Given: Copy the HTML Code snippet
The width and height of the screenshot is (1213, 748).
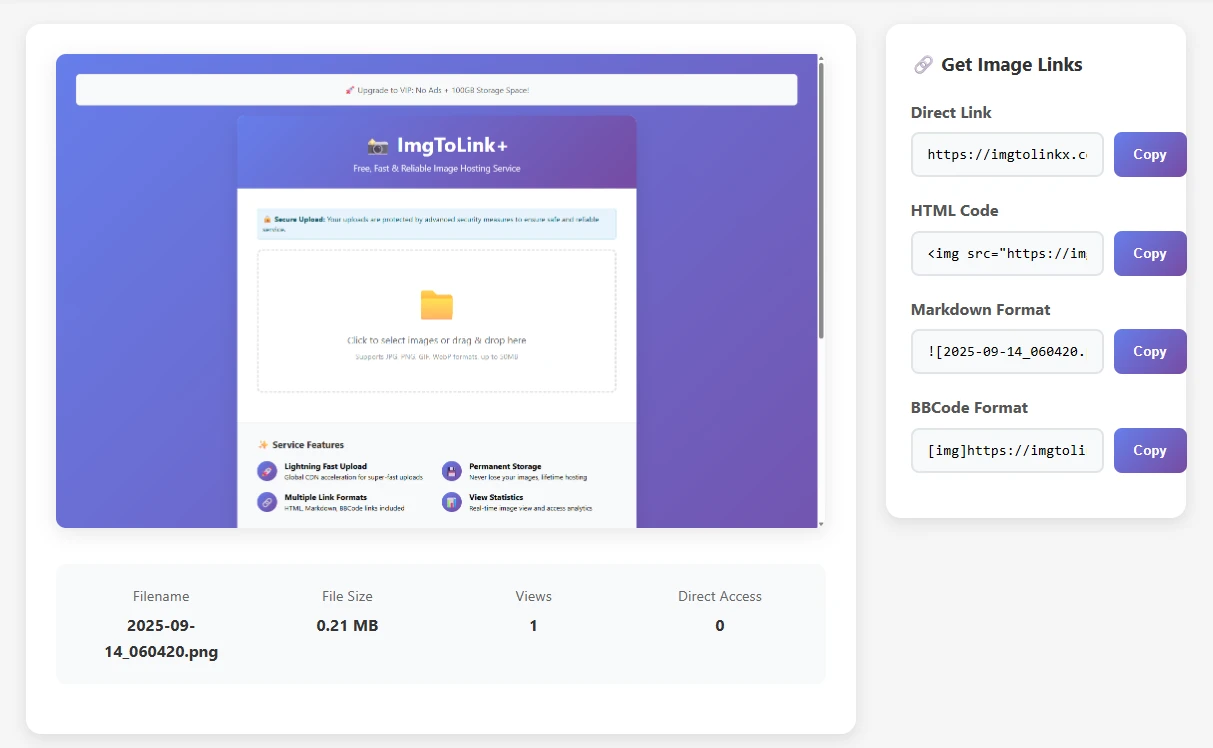Looking at the screenshot, I should 1149,253.
